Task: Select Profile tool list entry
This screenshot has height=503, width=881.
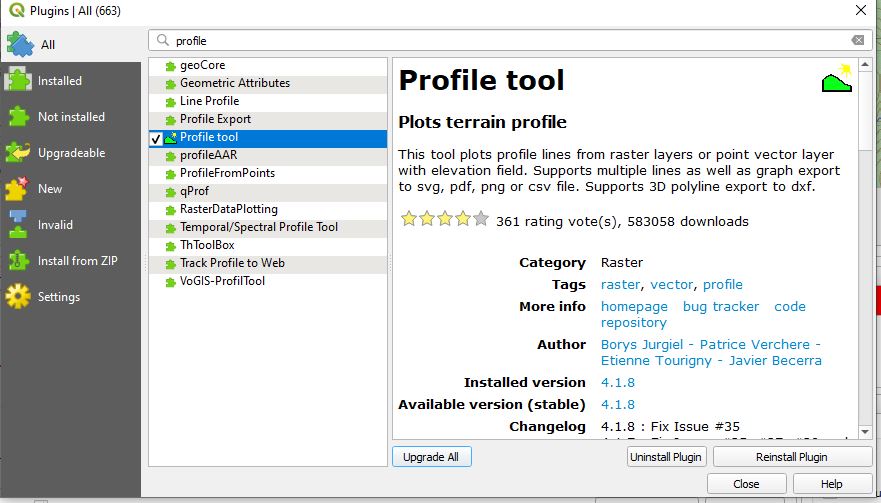Action: (x=268, y=137)
